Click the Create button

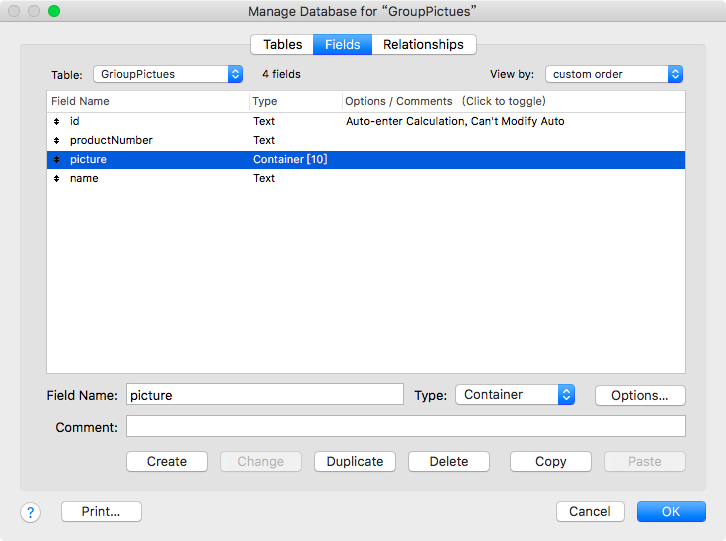(x=167, y=462)
